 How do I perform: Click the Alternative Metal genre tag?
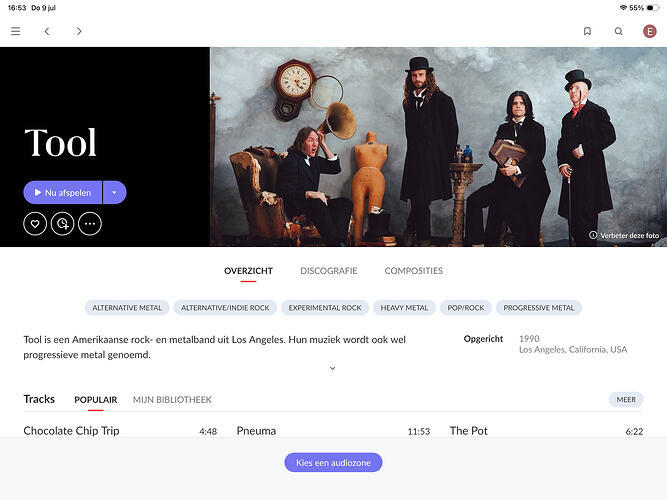127,308
